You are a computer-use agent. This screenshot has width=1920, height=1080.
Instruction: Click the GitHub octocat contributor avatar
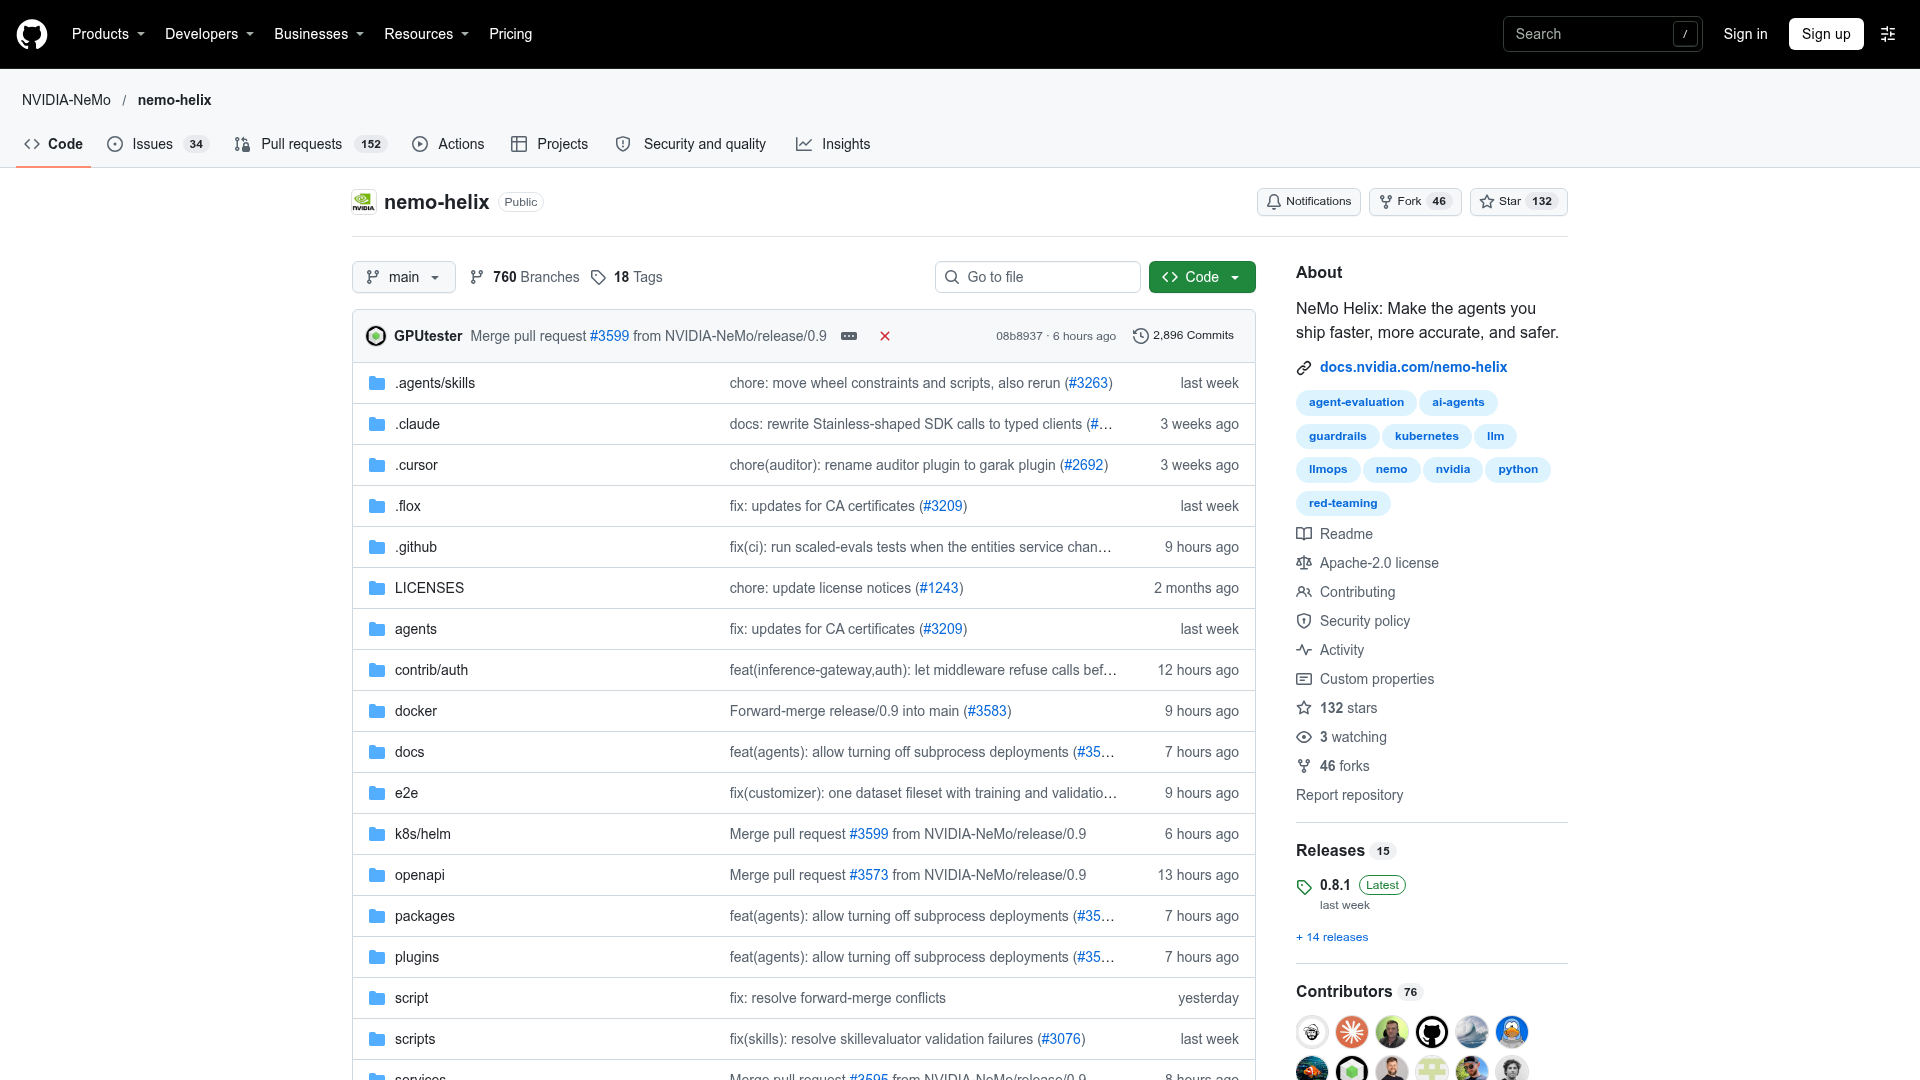pyautogui.click(x=1432, y=1031)
